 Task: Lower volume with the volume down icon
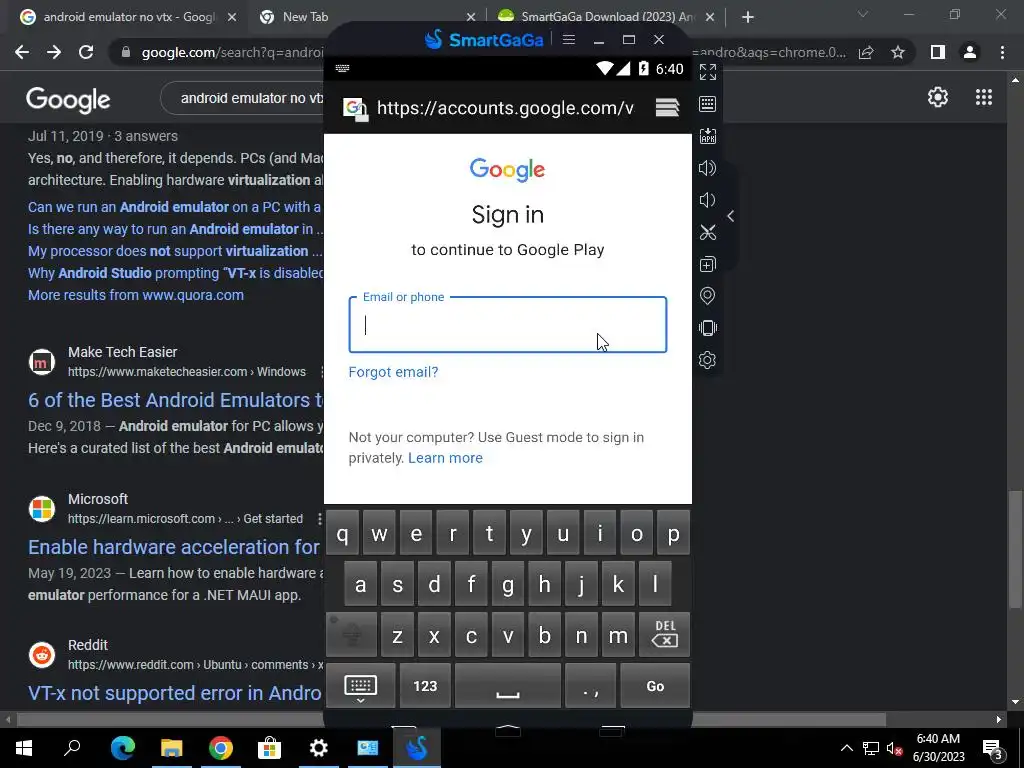(x=708, y=200)
